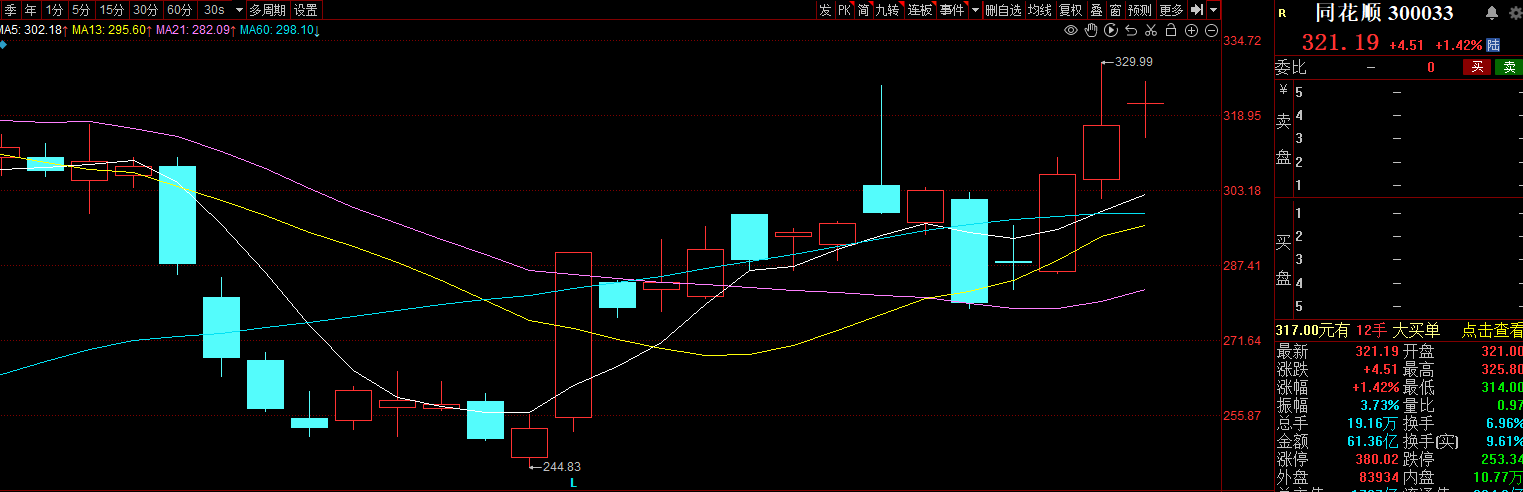
Task: Click the MA5: 302.18 indicator label
Action: tap(32, 31)
